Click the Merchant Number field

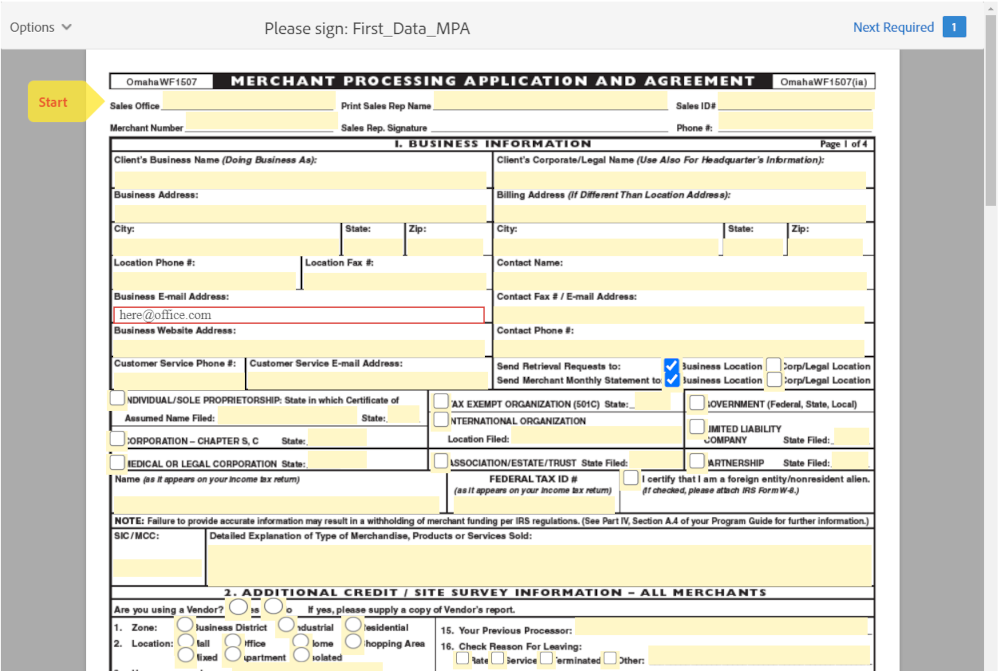[261, 122]
